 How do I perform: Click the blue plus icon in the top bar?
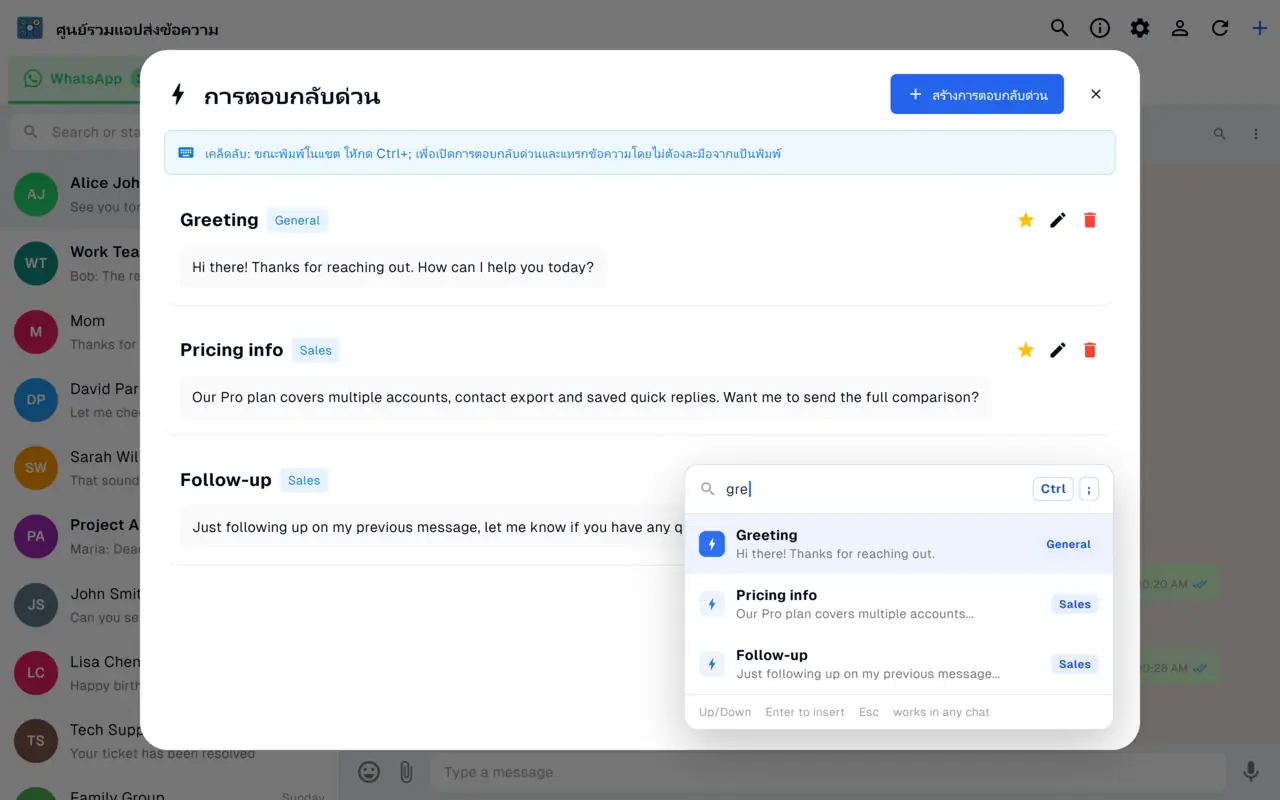tap(1260, 28)
